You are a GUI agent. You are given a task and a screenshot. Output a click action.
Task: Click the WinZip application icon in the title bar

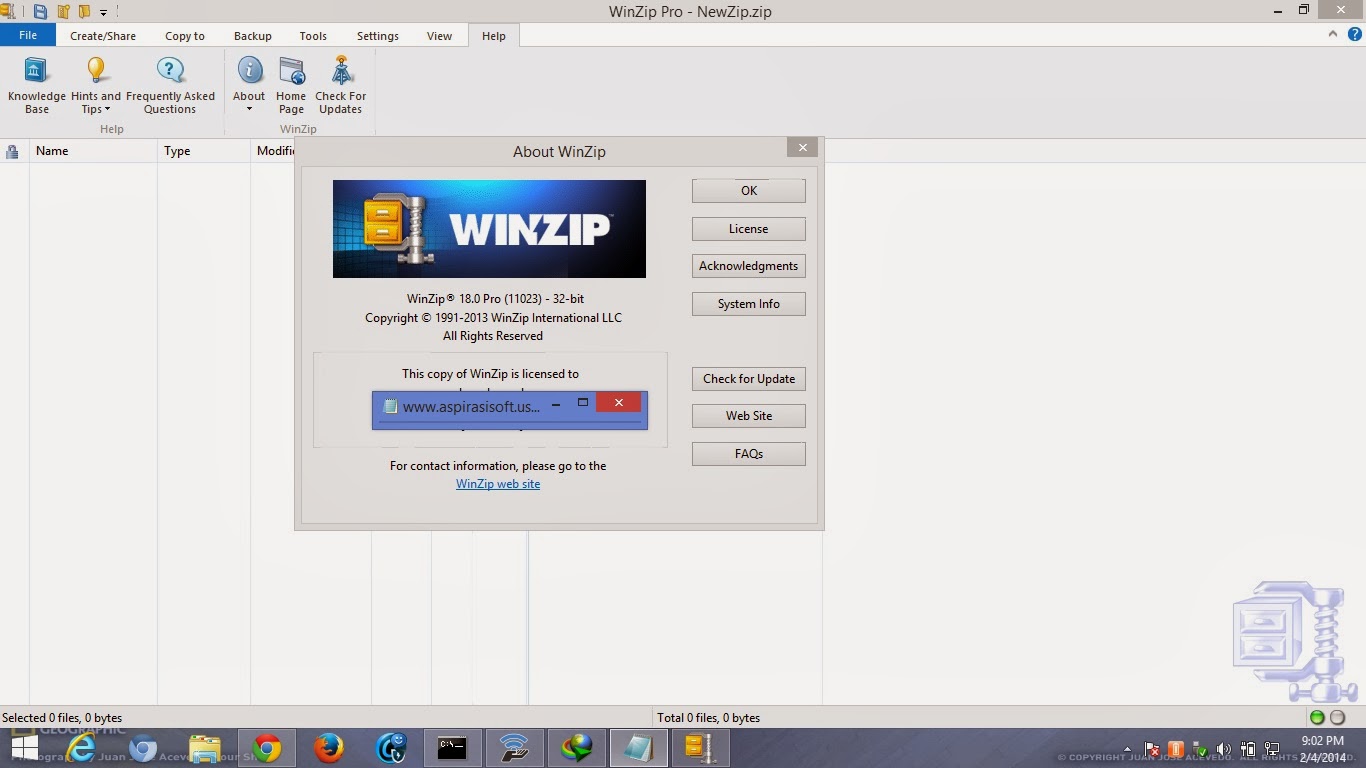coord(7,12)
